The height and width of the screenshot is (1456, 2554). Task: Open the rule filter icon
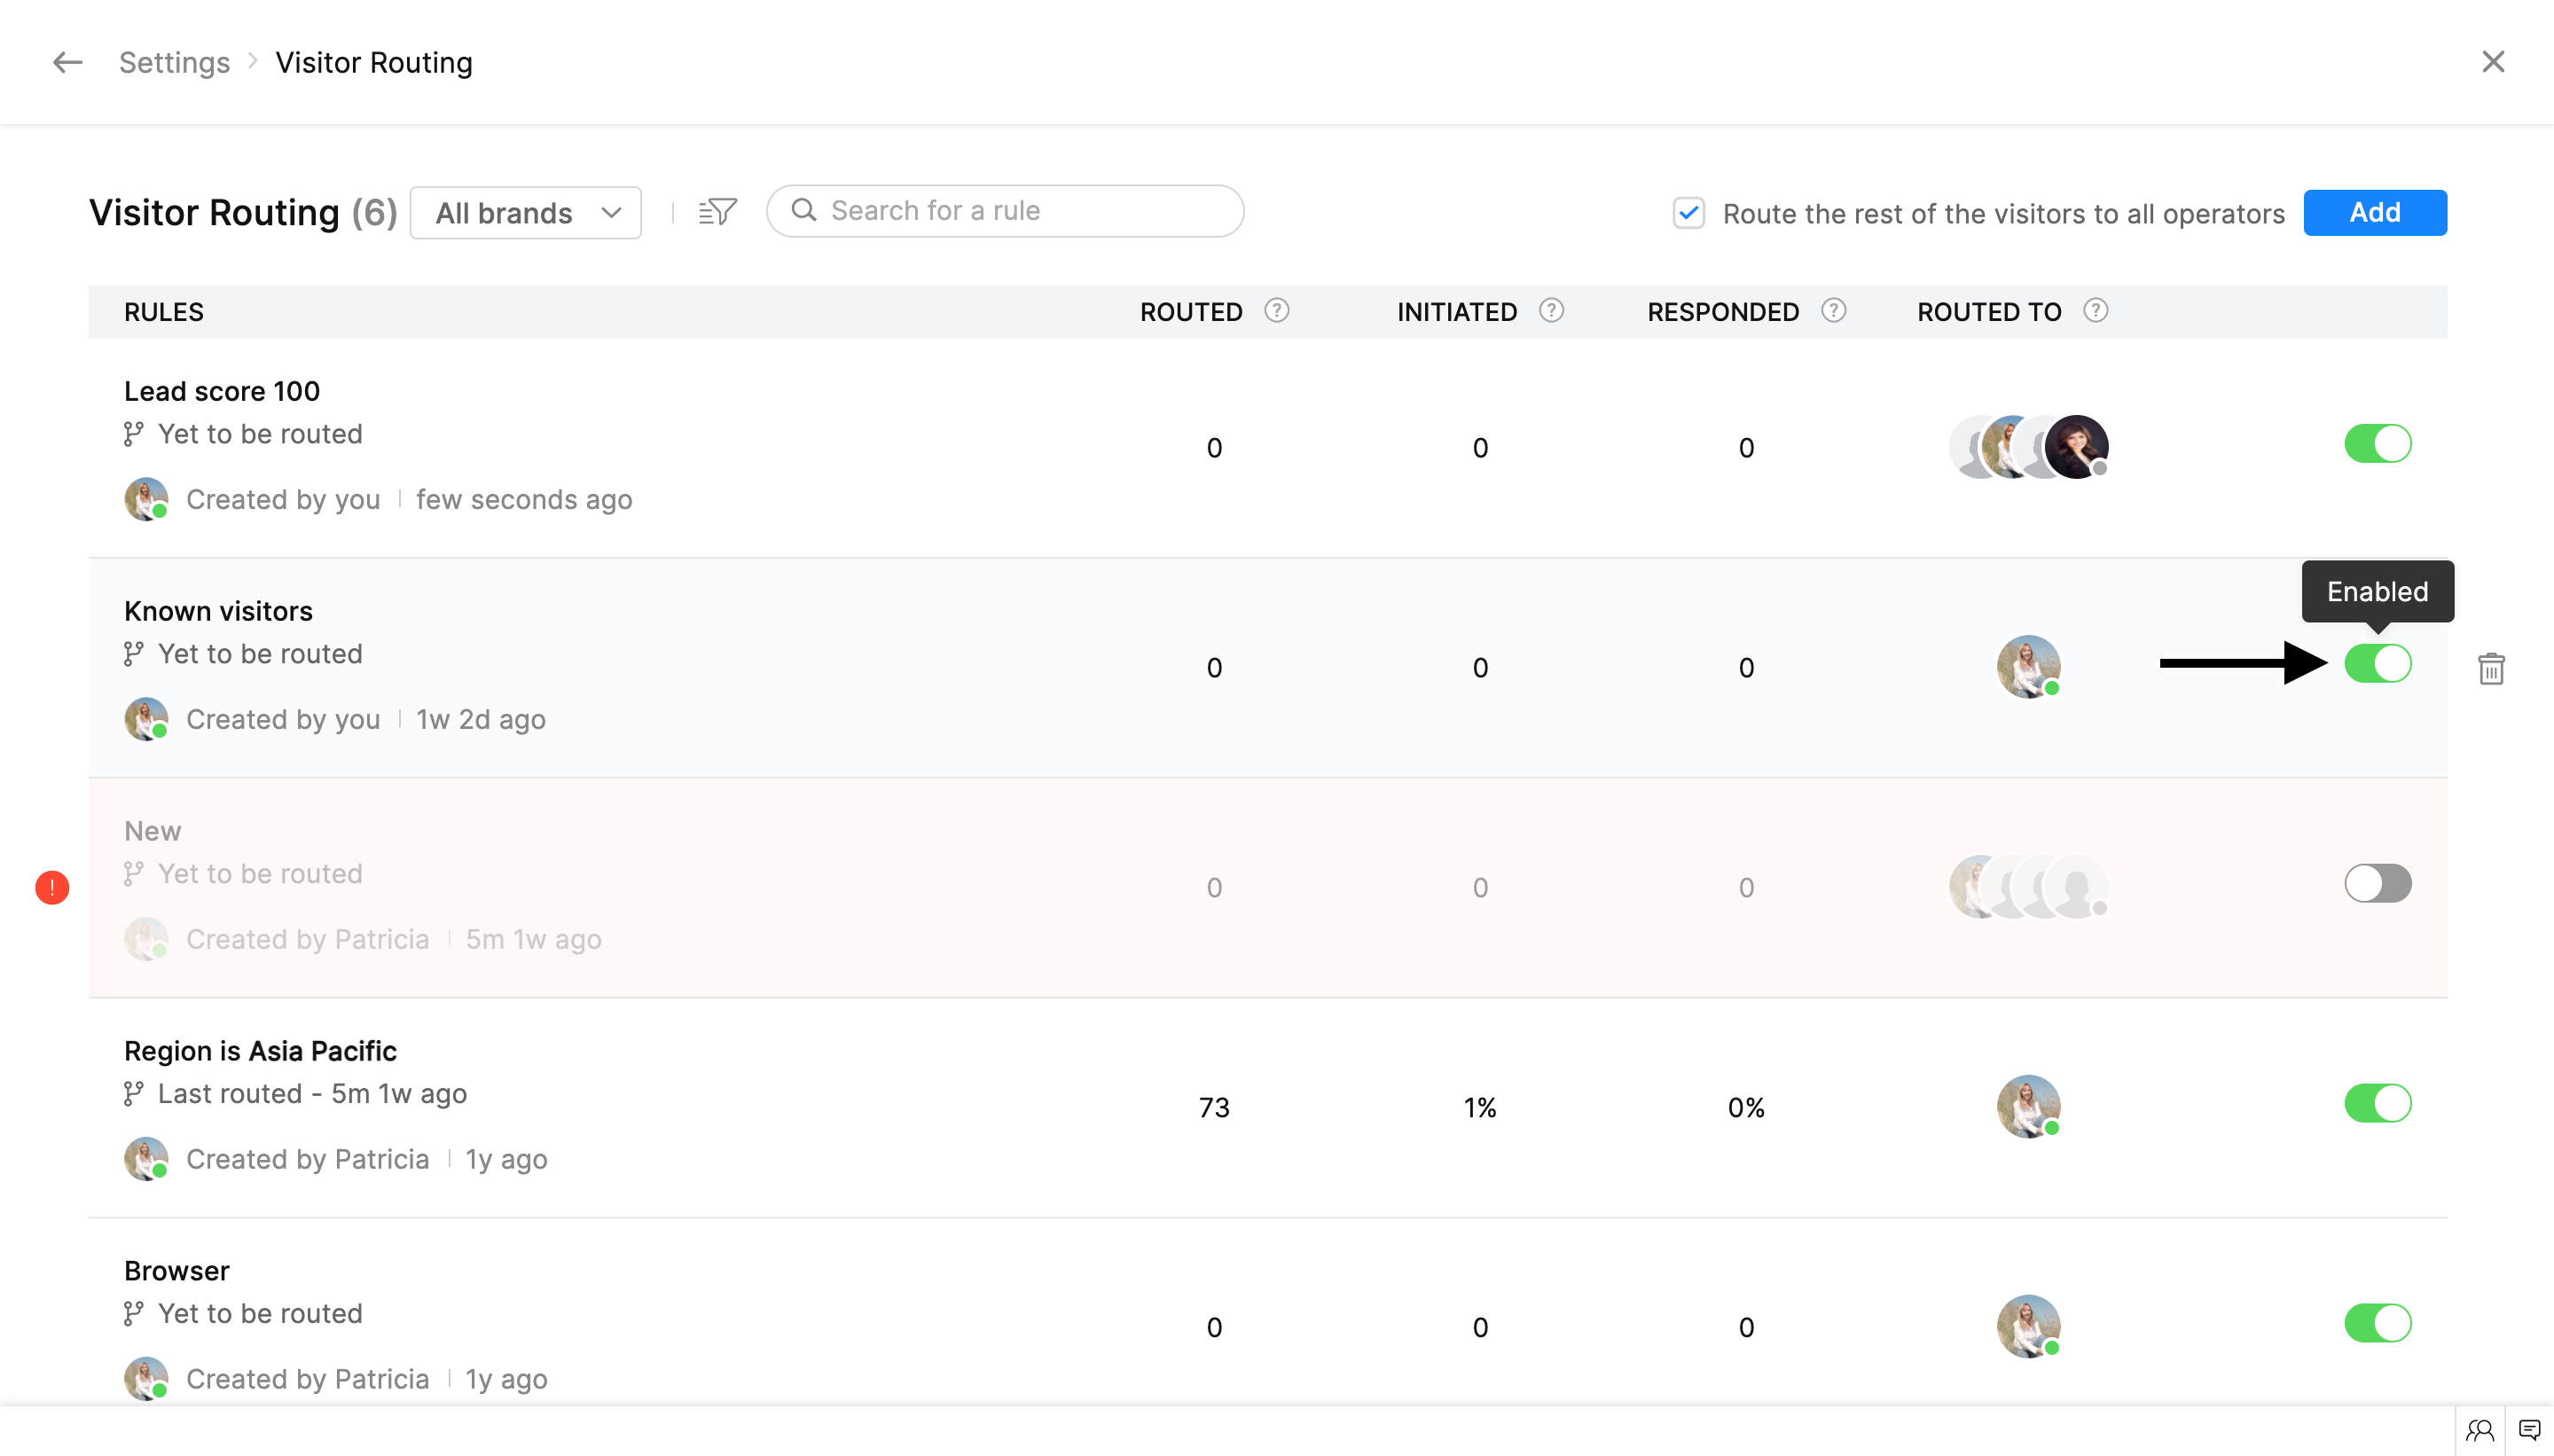(717, 211)
